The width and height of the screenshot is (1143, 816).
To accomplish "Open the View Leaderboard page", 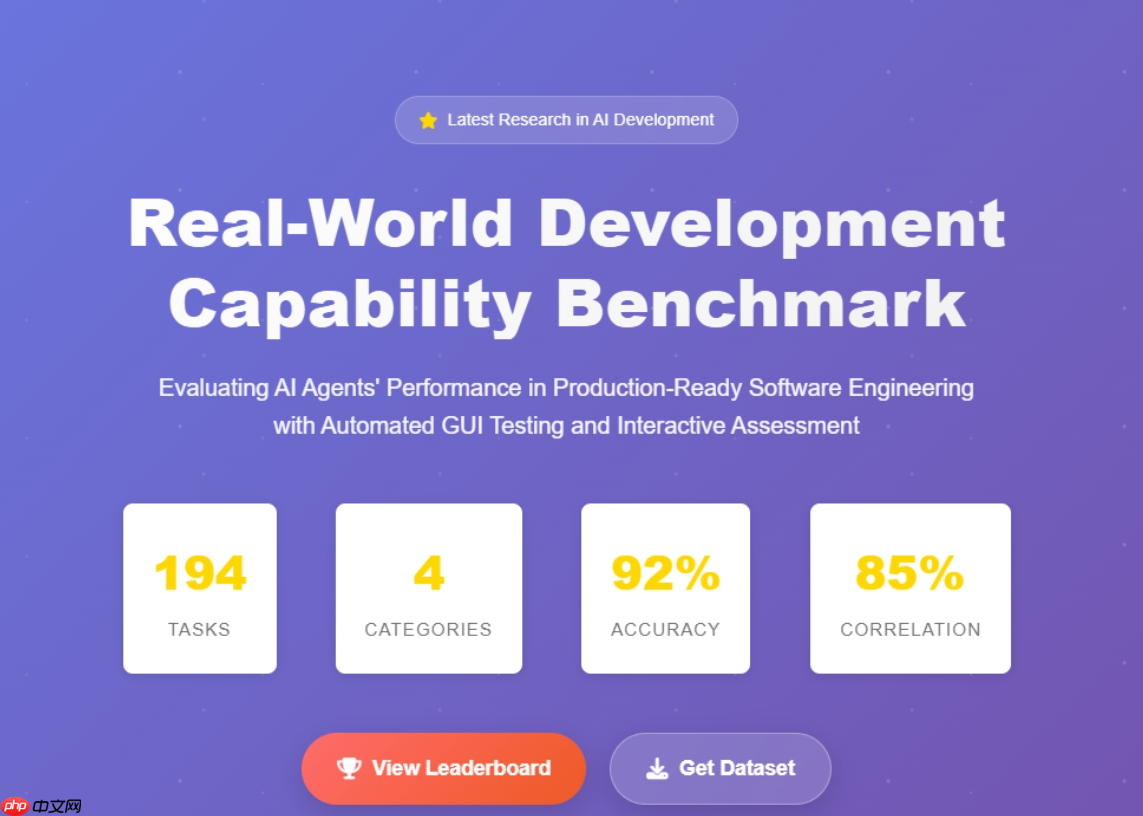I will click(x=444, y=768).
